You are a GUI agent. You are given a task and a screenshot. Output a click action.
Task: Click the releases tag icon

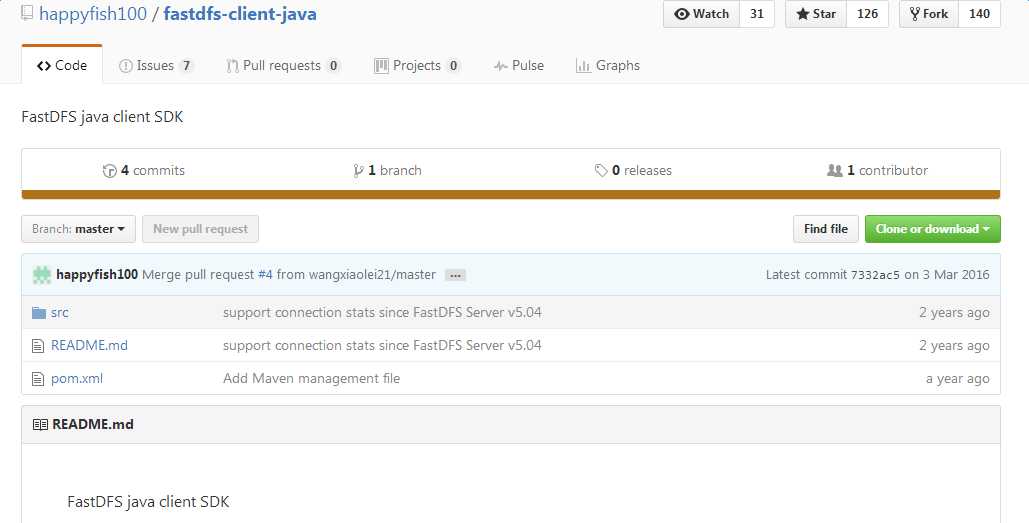[600, 171]
